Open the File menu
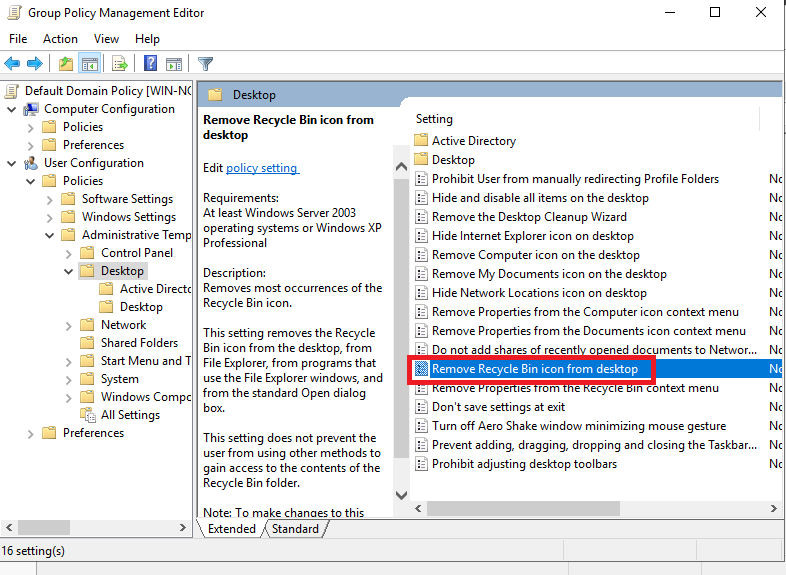The image size is (786, 575). pos(18,39)
